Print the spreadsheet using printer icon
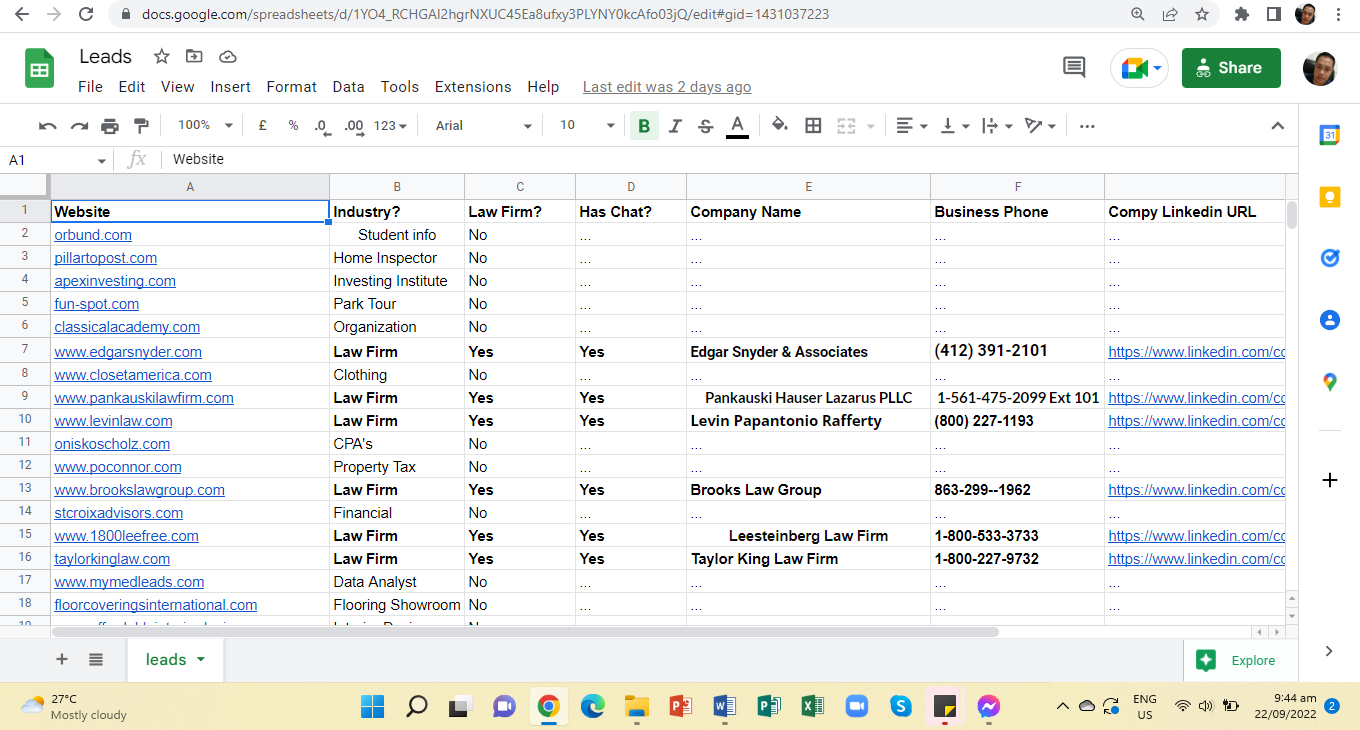1360x730 pixels. 110,126
